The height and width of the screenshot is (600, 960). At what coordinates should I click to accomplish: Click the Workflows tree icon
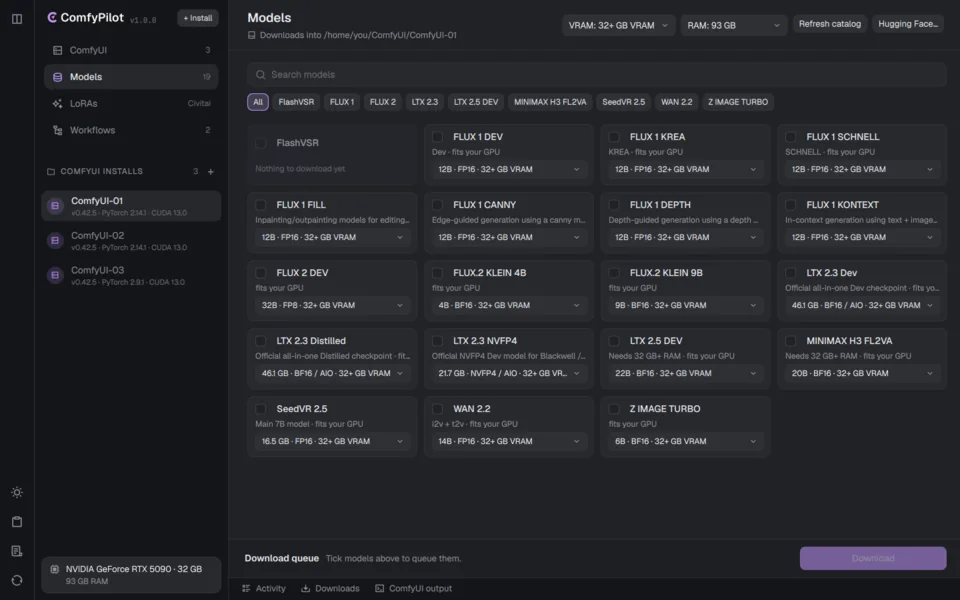click(x=58, y=130)
